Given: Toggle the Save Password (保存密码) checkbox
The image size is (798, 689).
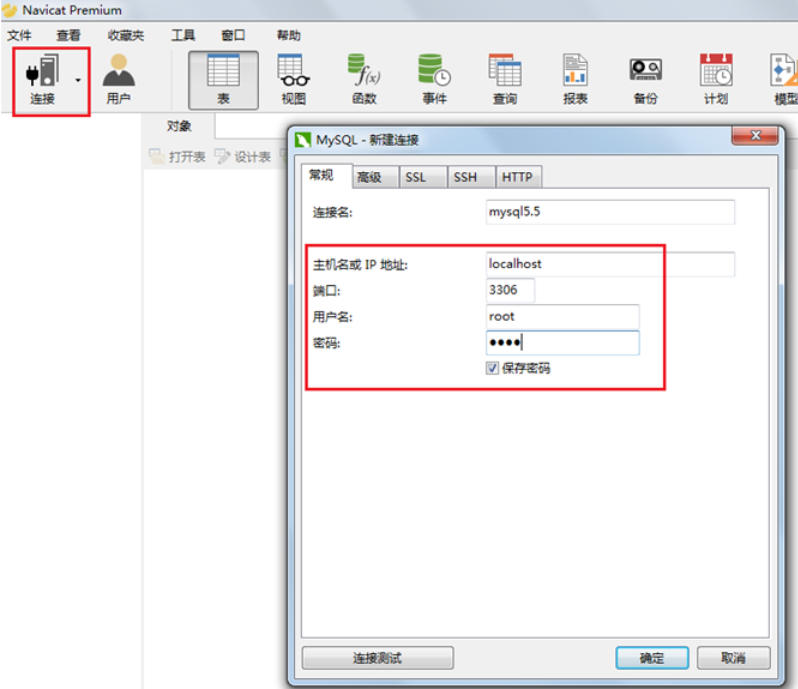Looking at the screenshot, I should coord(492,368).
